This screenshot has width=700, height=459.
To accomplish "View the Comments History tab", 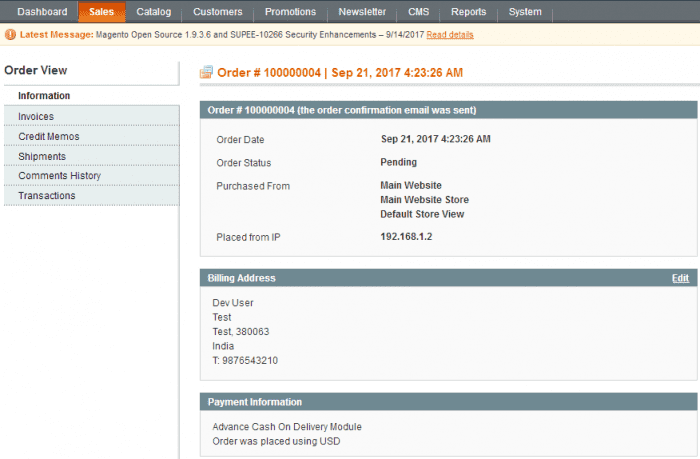I will point(59,176).
